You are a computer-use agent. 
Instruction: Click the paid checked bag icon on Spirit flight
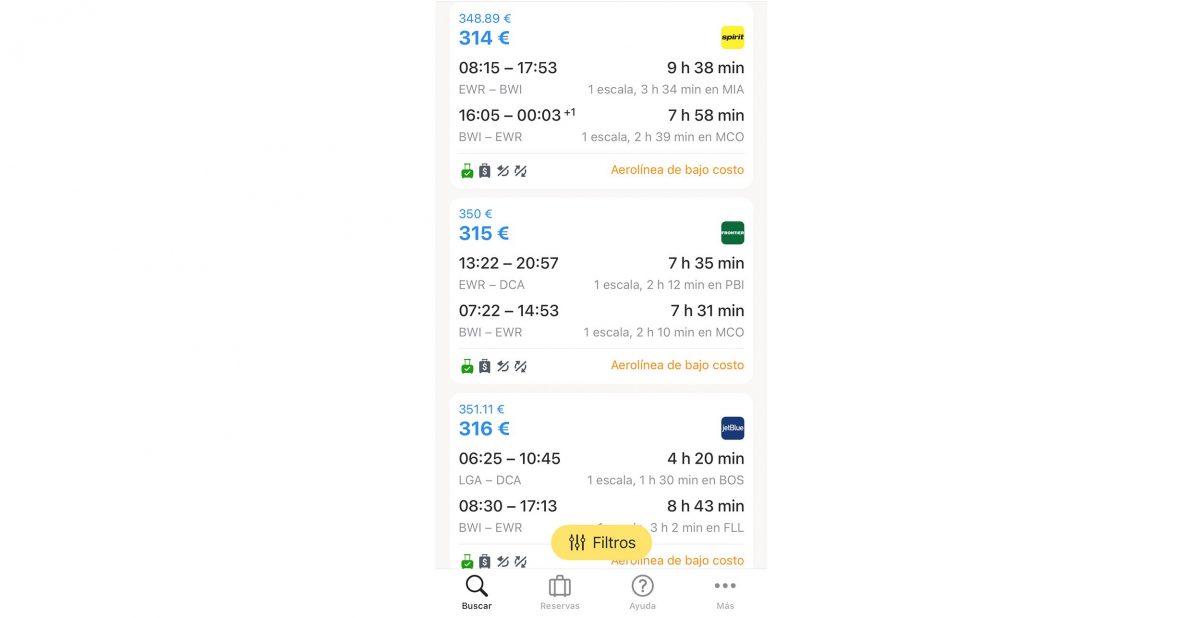485,171
